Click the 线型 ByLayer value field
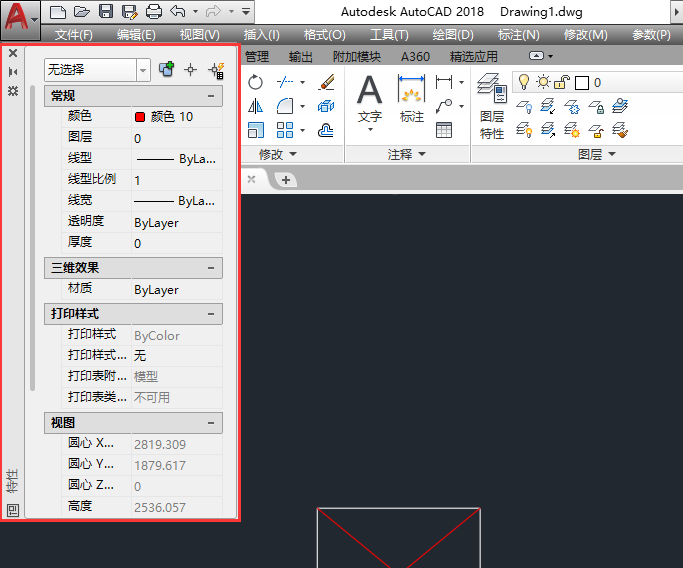The width and height of the screenshot is (683, 568). coord(177,159)
